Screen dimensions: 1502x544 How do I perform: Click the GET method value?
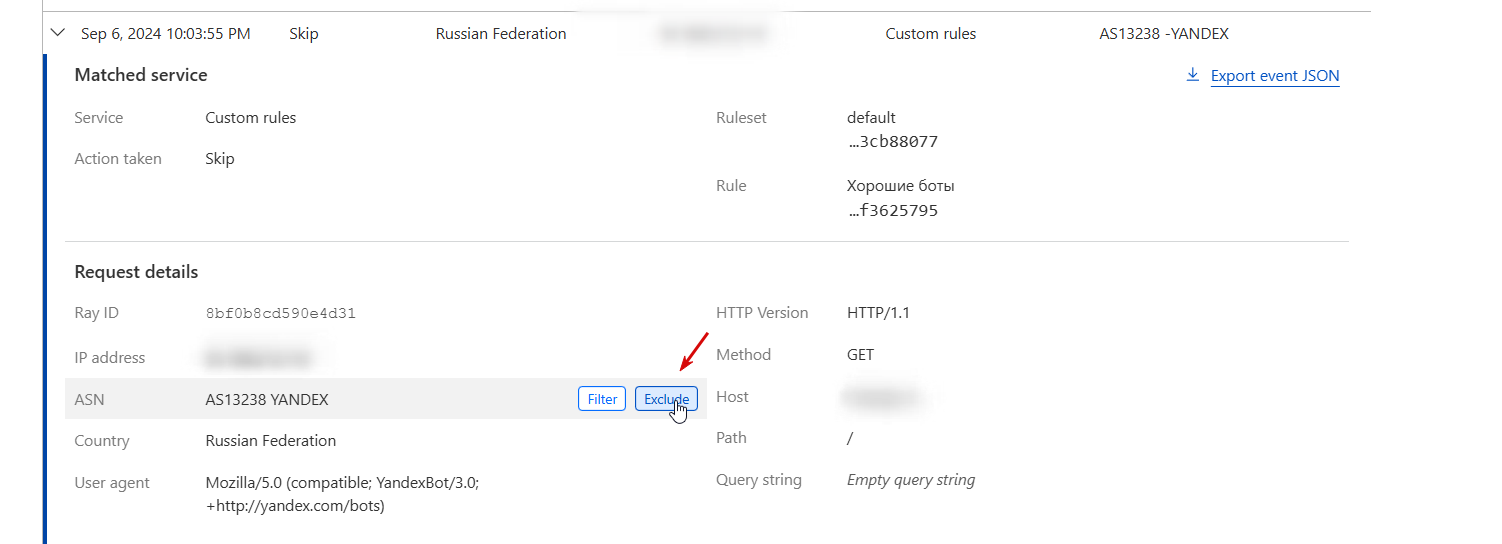[860, 355]
